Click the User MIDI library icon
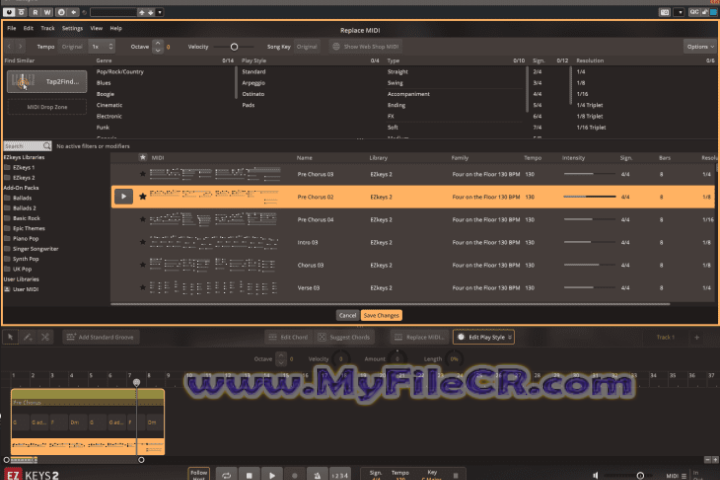The image size is (720, 480). (7, 289)
